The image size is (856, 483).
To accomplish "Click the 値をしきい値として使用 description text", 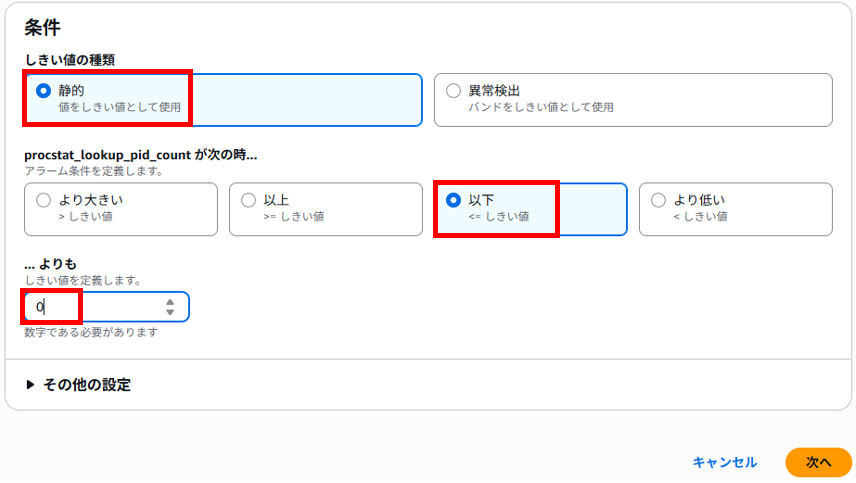I will coord(120,108).
